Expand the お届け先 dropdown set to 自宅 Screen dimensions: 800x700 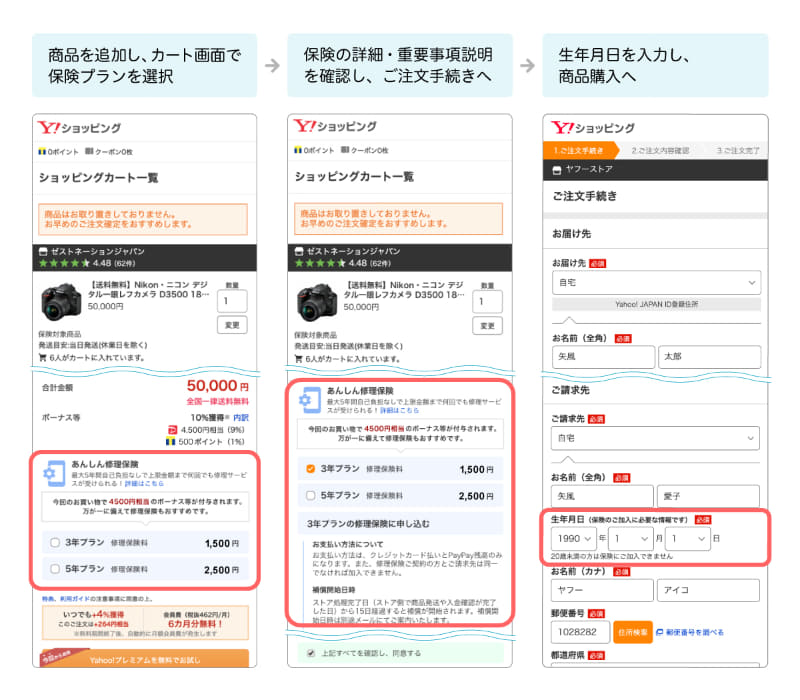click(x=655, y=283)
